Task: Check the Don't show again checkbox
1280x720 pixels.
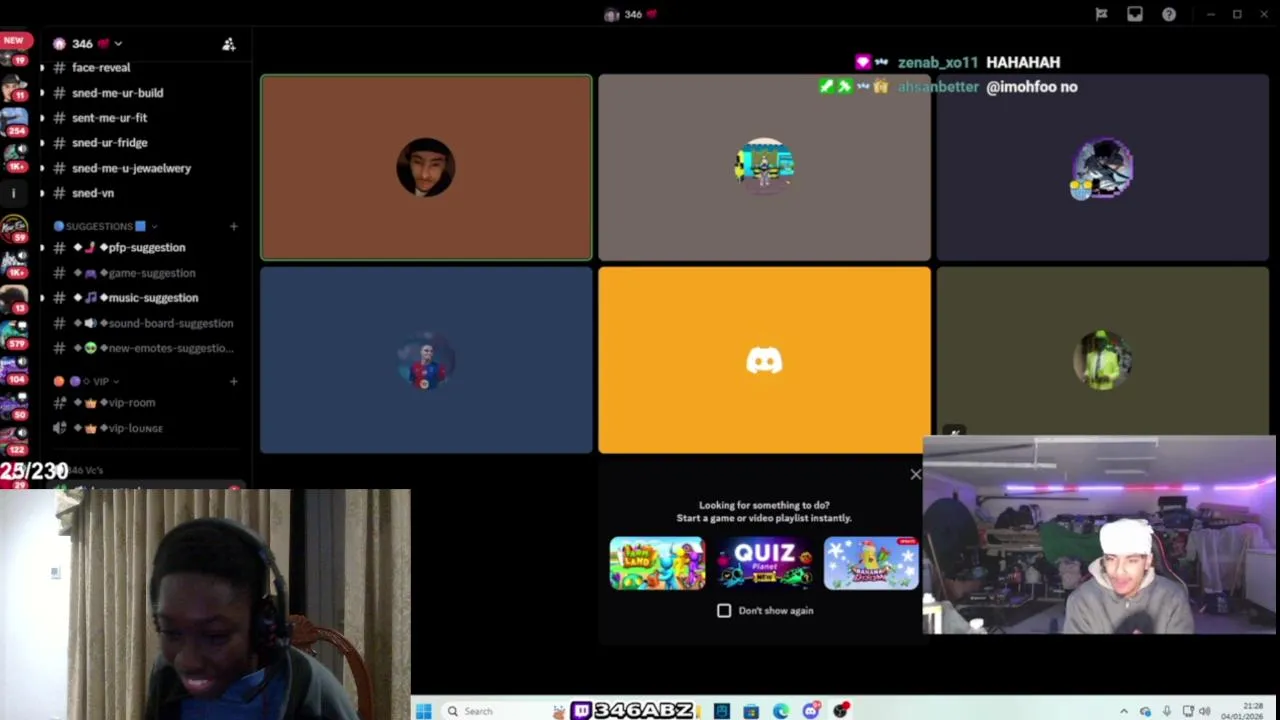Action: [724, 610]
